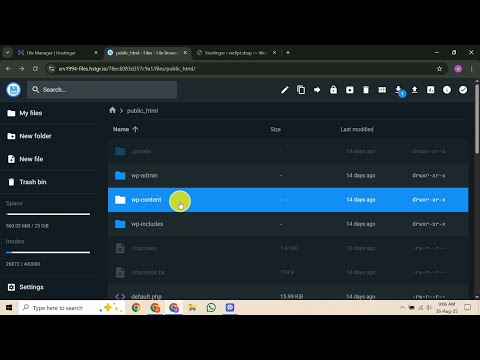Click the Windows taskbar search box
Screen dimensions: 480x360
click(x=71, y=307)
